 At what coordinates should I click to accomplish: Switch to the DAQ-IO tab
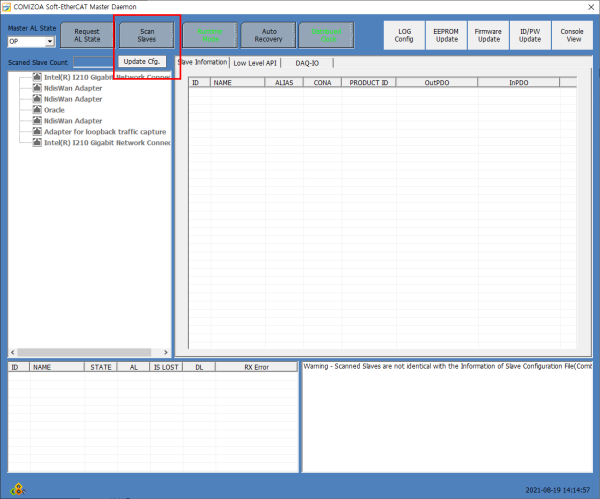307,63
